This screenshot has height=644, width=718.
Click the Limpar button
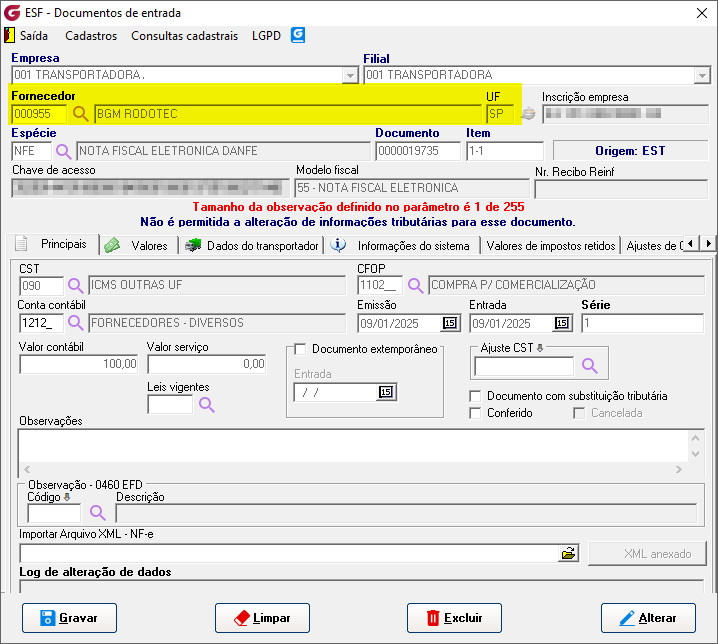(x=262, y=618)
